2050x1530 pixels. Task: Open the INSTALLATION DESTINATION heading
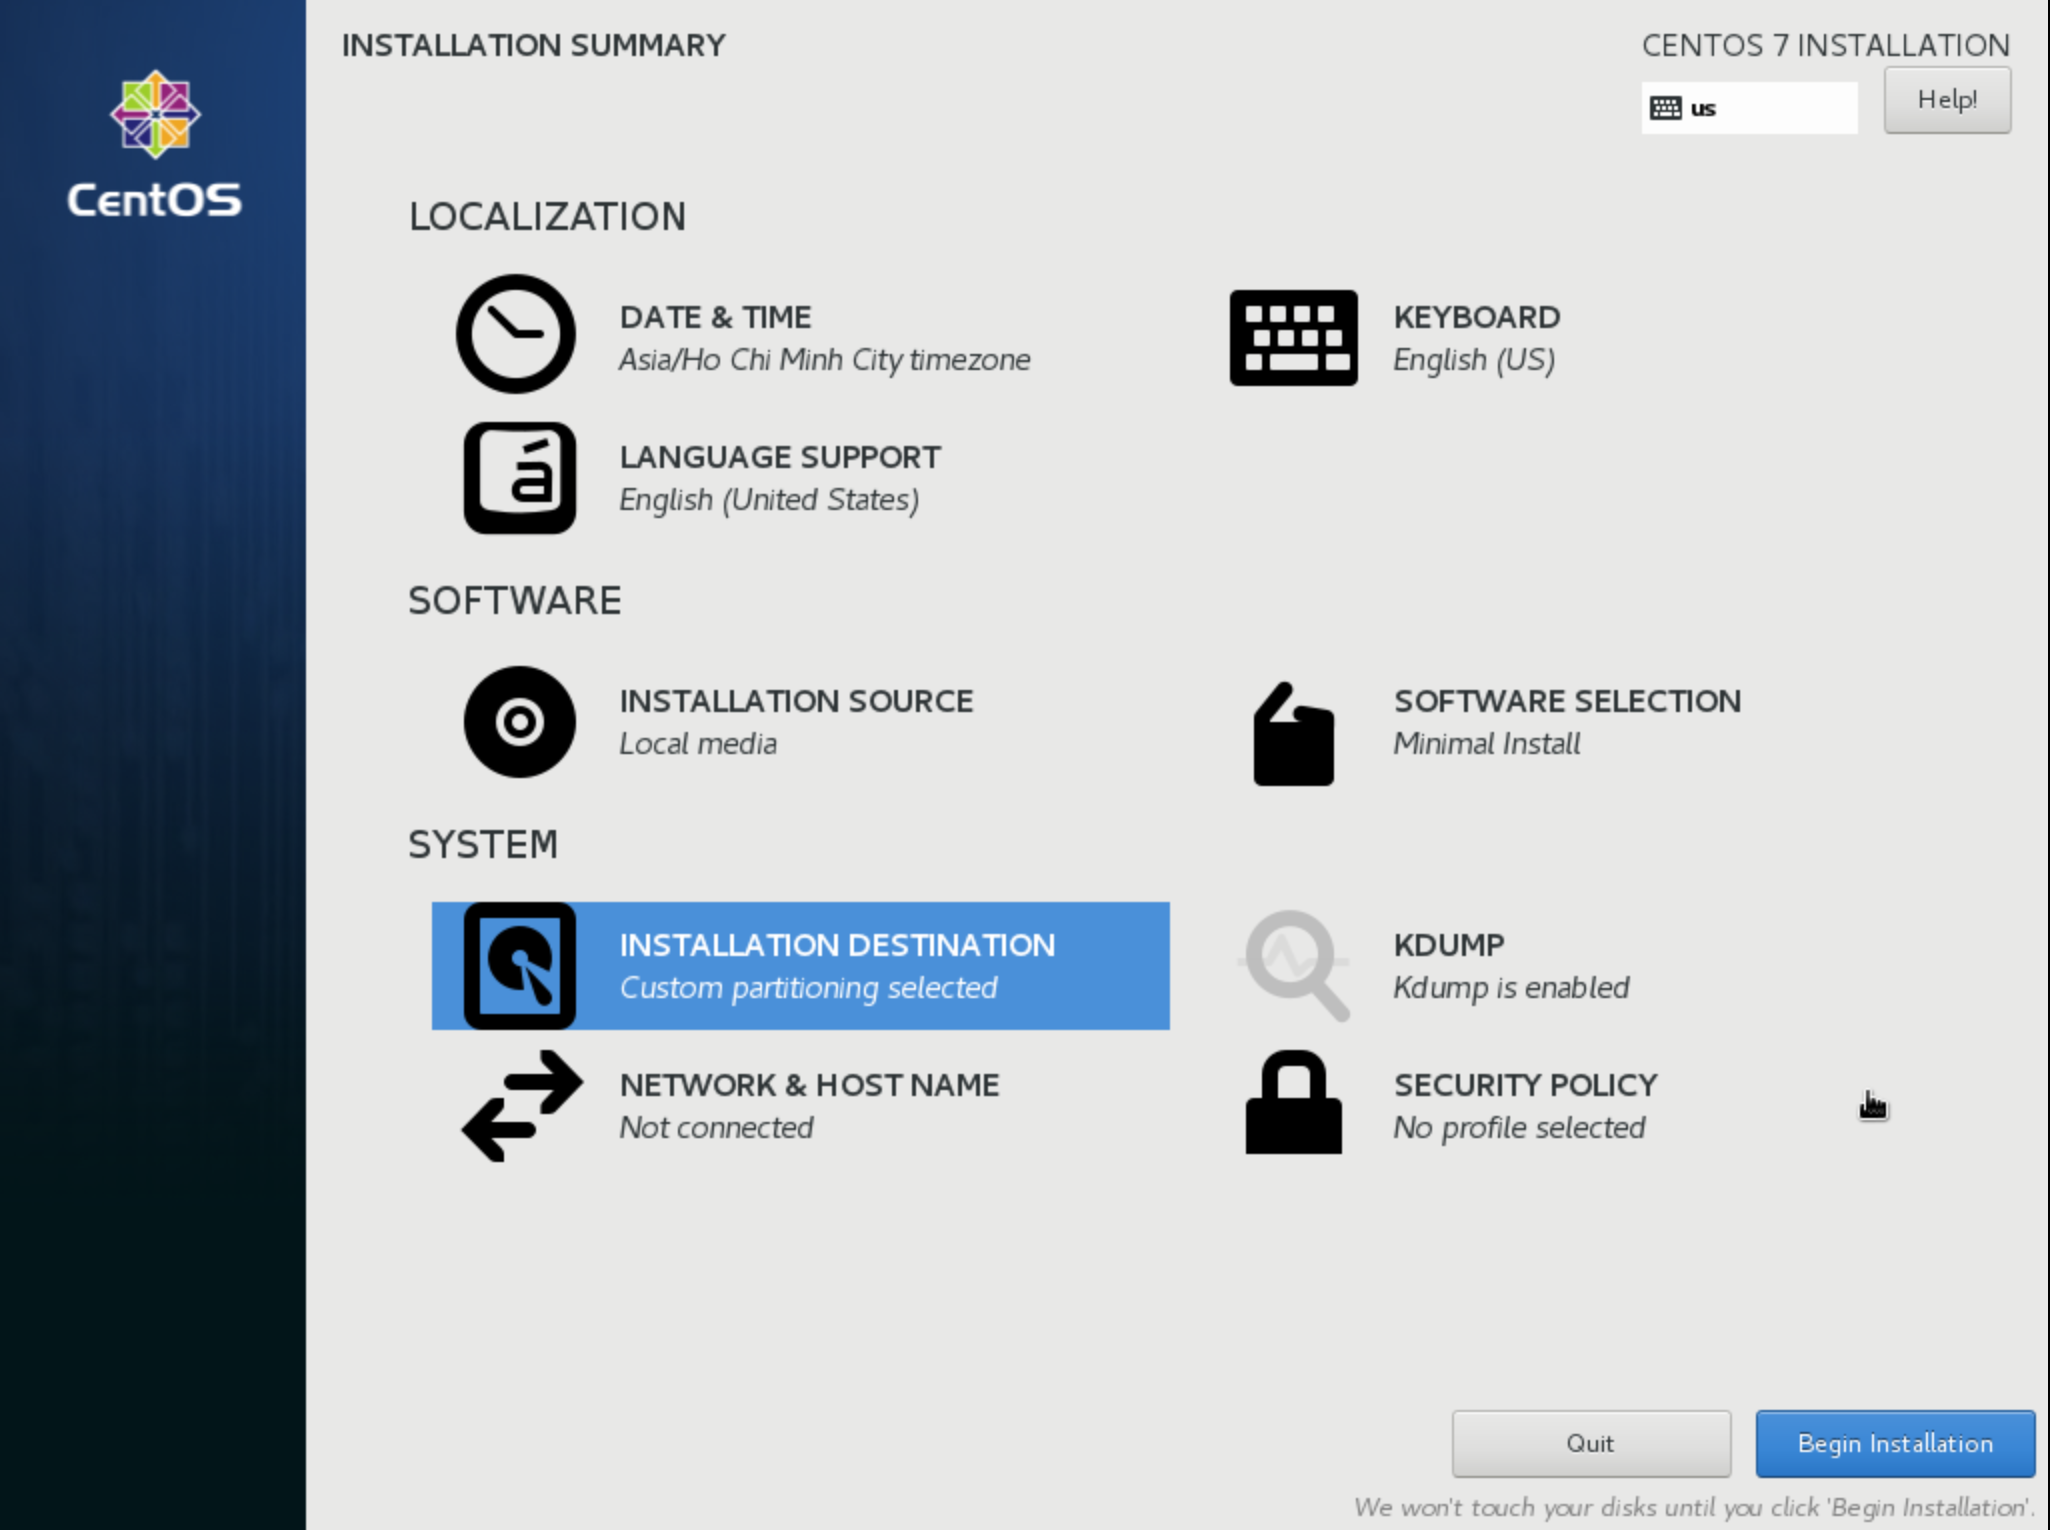pyautogui.click(x=837, y=945)
